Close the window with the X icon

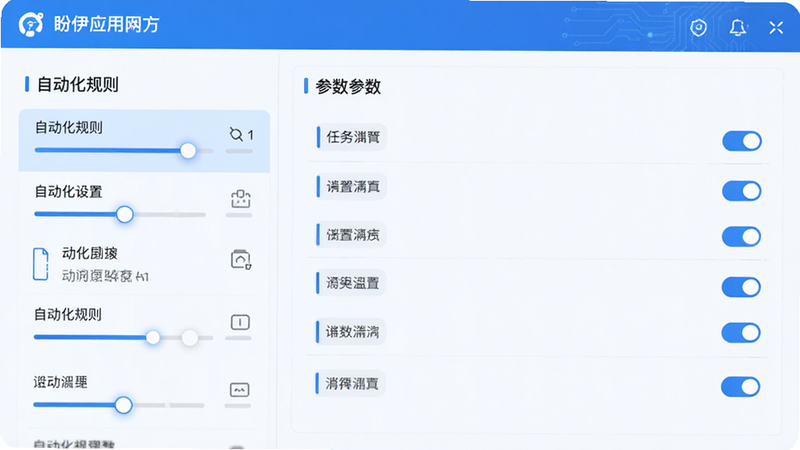click(x=776, y=28)
